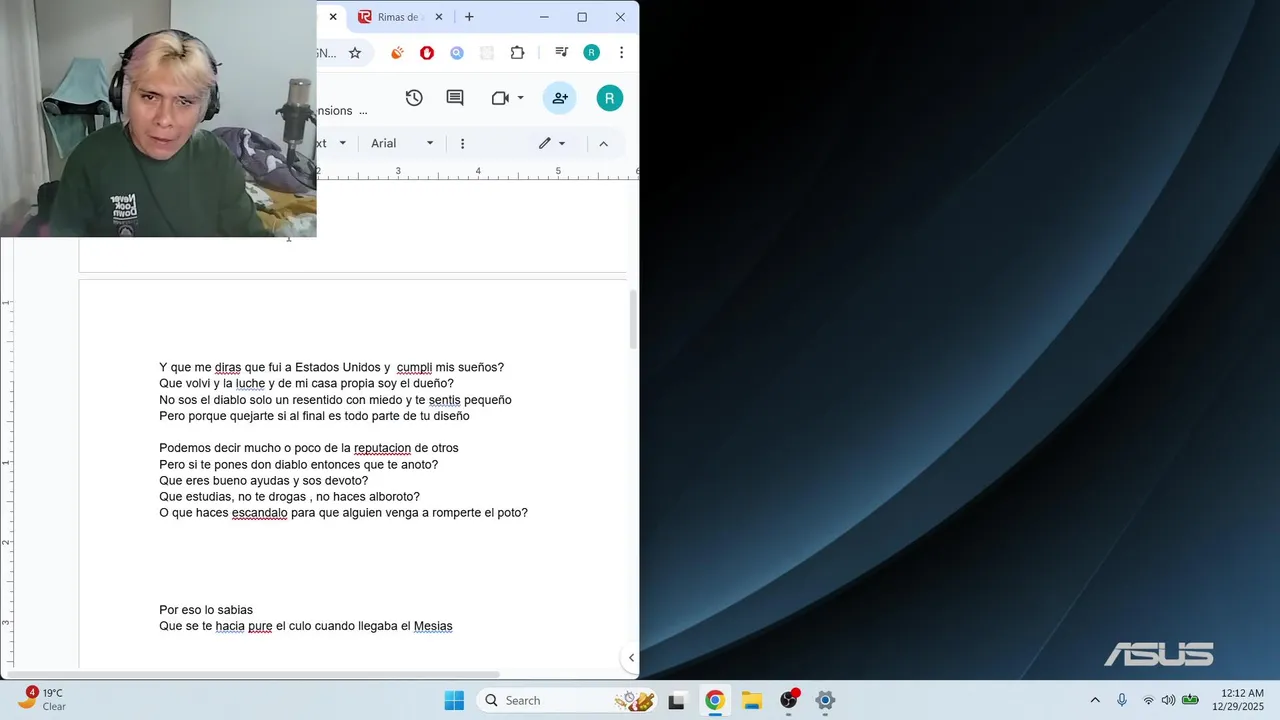1280x720 pixels.
Task: Click line starting 'Pero porque quejarte'
Action: click(314, 416)
